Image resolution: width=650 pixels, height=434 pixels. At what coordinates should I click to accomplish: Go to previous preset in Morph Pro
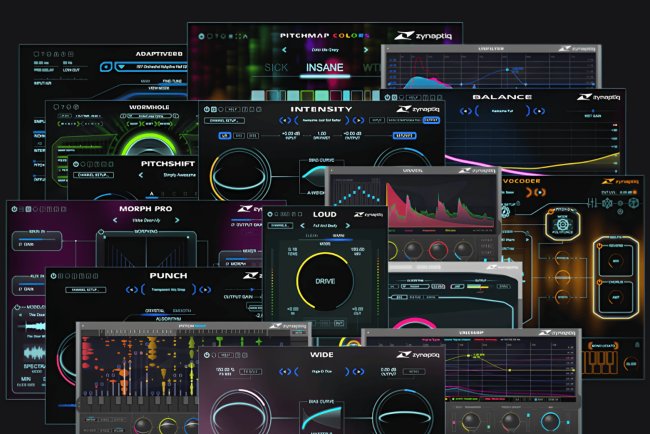pos(115,220)
